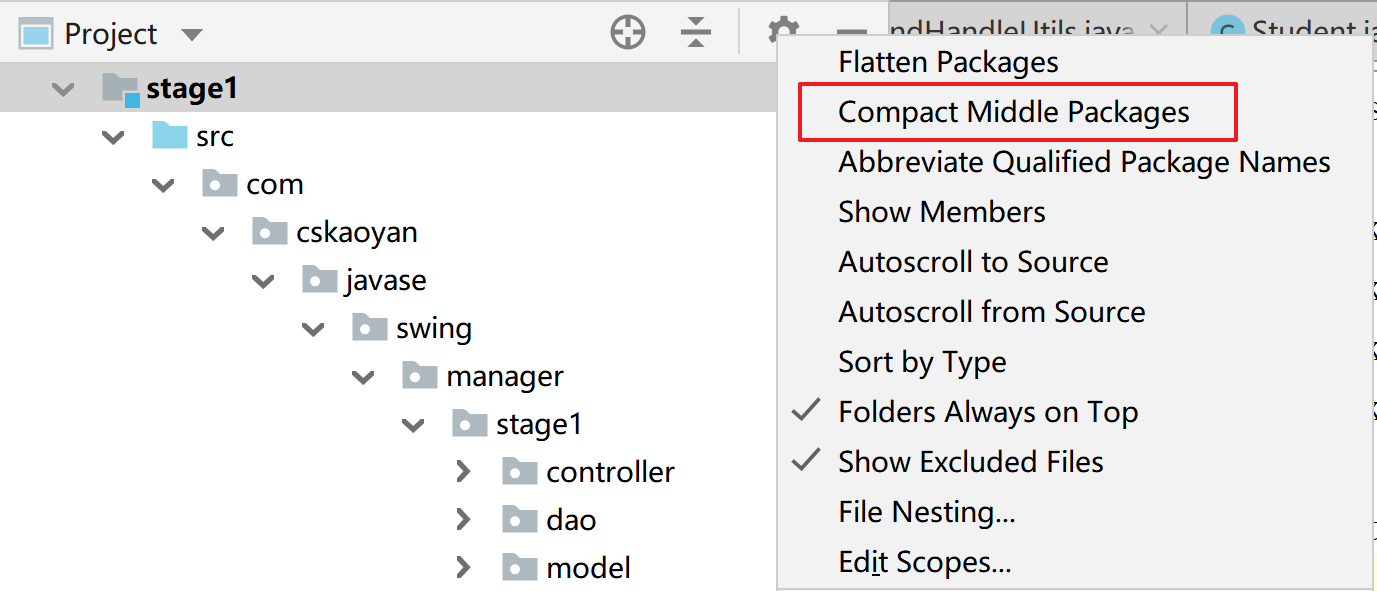This screenshot has height=591, width=1377.
Task: Select the stage1 module folder icon
Action: (x=121, y=89)
